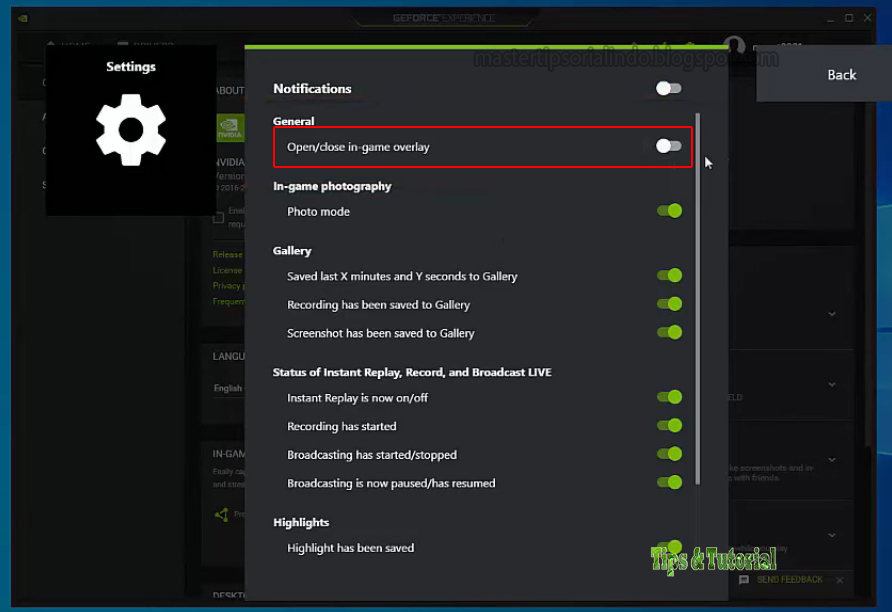Click the GeForce Experience title text
Image resolution: width=892 pixels, height=612 pixels.
pyautogui.click(x=444, y=18)
